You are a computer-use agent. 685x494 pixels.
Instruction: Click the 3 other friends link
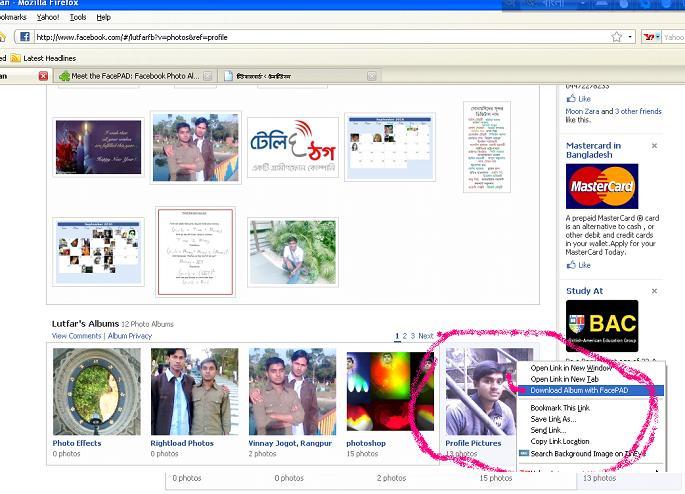coord(638,111)
